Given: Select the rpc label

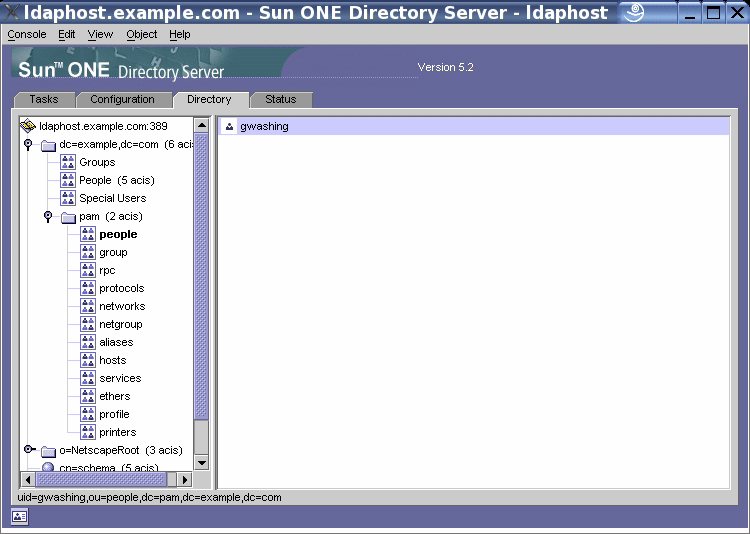Looking at the screenshot, I should coord(107,271).
